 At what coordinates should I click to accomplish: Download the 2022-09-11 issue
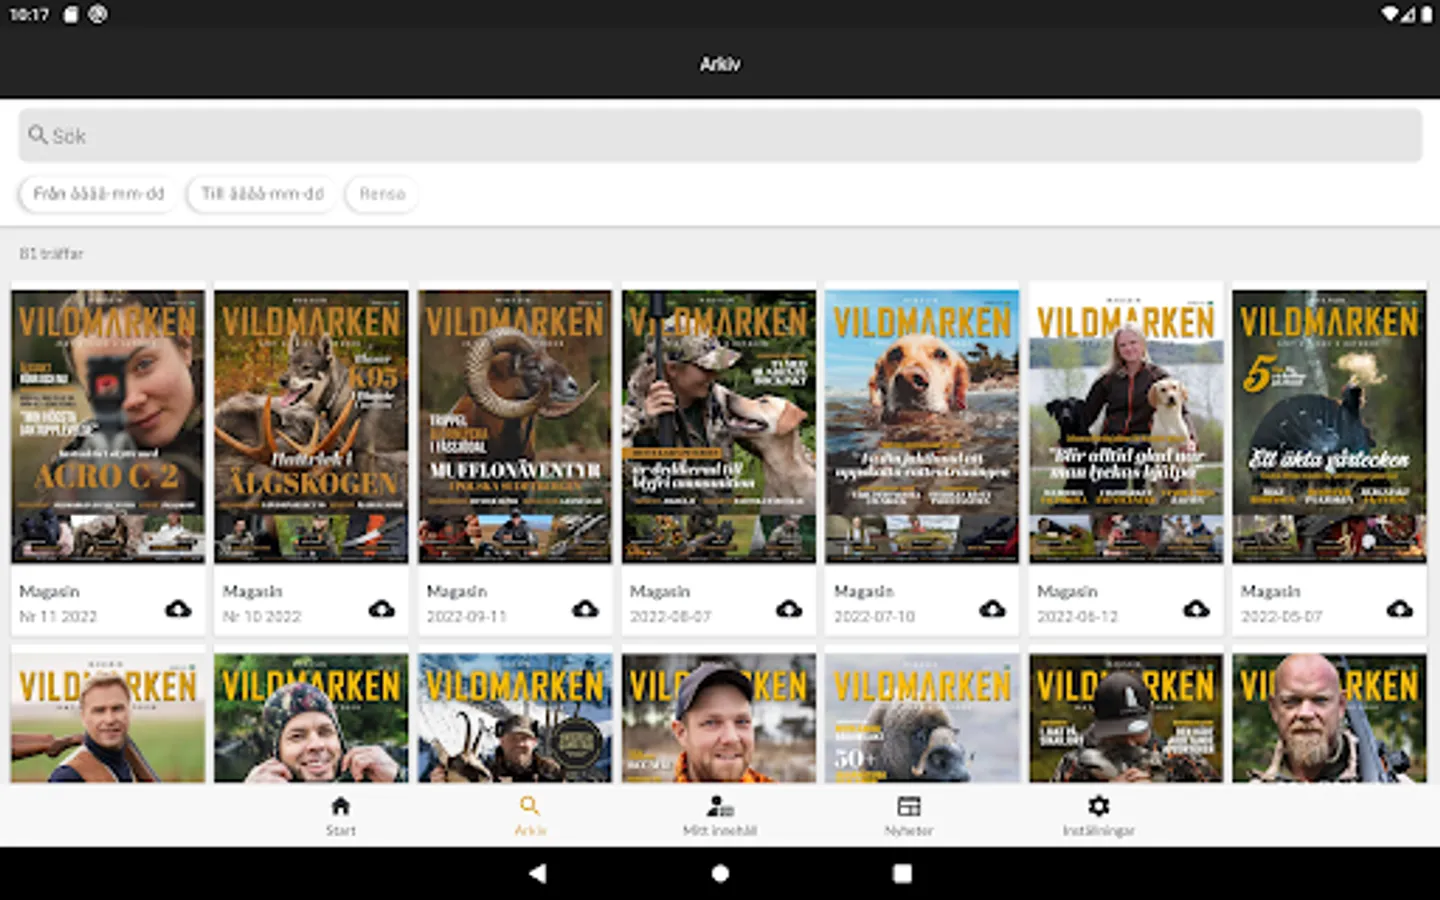(585, 608)
